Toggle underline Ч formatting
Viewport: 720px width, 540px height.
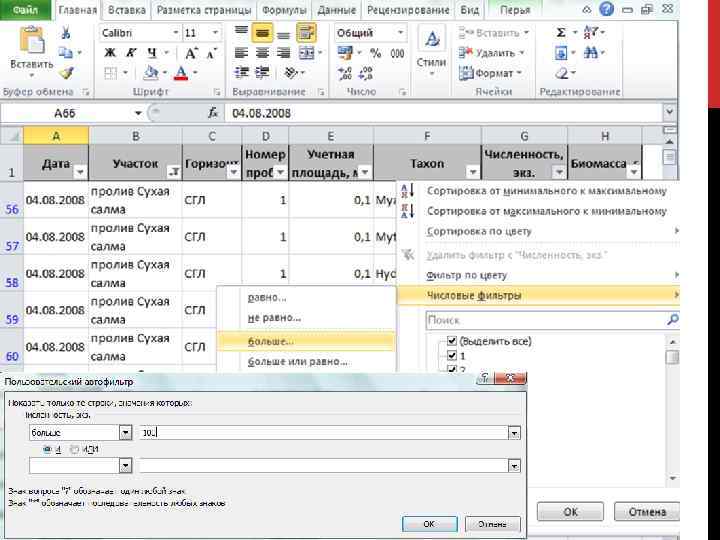click(152, 53)
